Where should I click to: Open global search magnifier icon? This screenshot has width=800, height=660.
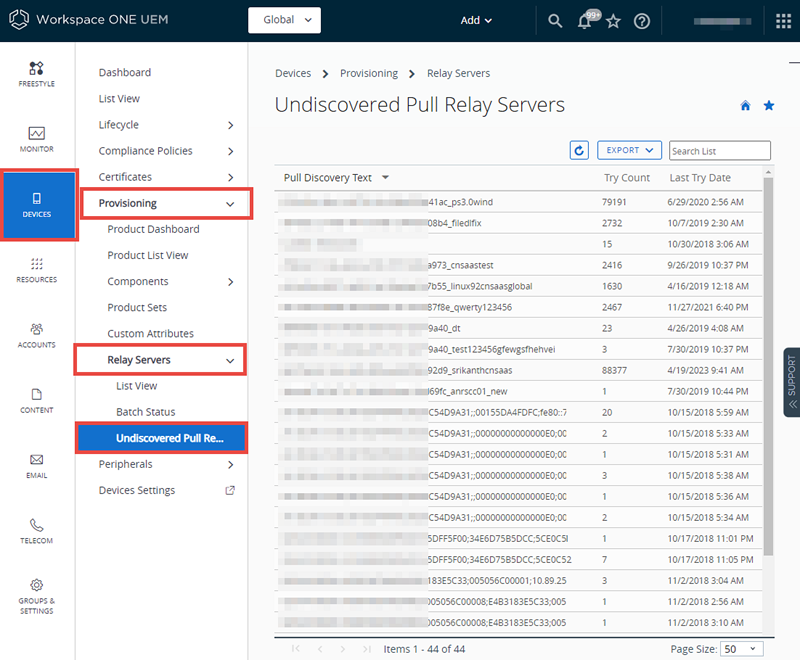(555, 21)
